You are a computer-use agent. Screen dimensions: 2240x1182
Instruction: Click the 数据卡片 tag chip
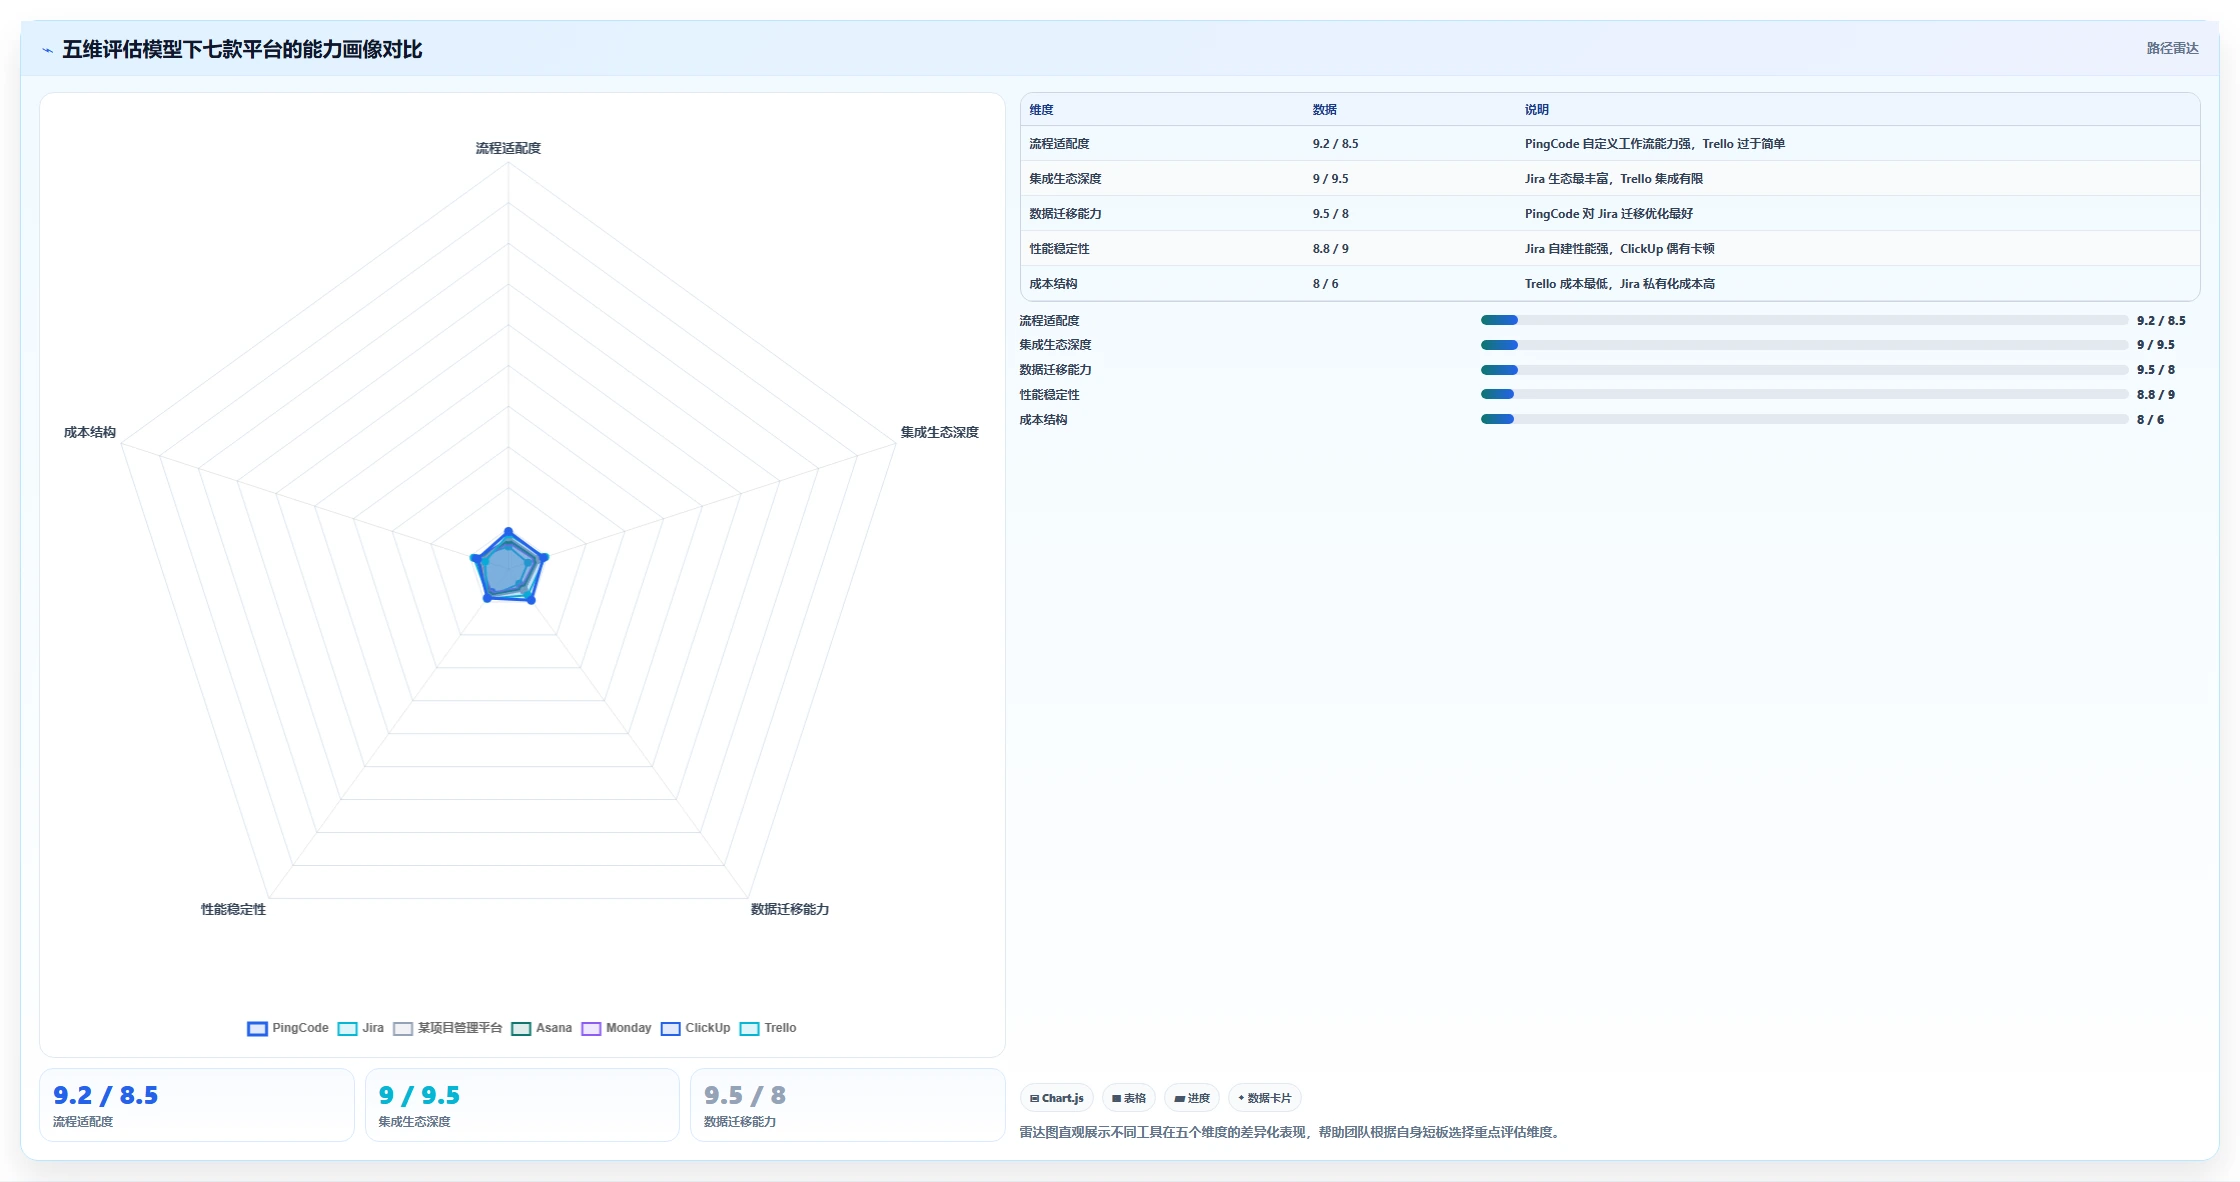pos(1265,1098)
